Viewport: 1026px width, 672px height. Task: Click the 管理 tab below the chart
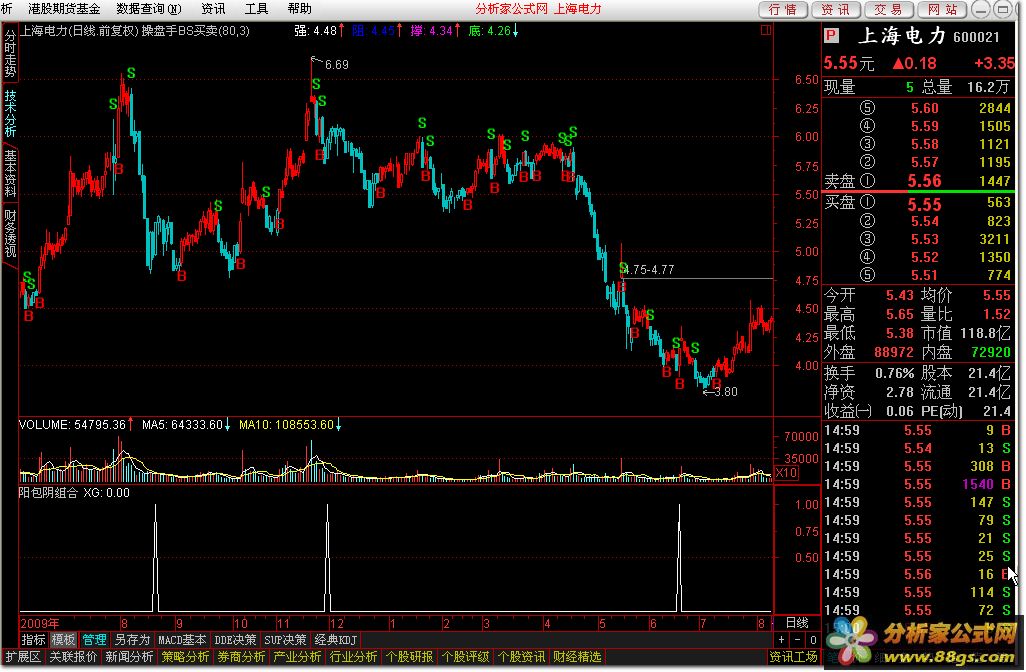tap(94, 640)
